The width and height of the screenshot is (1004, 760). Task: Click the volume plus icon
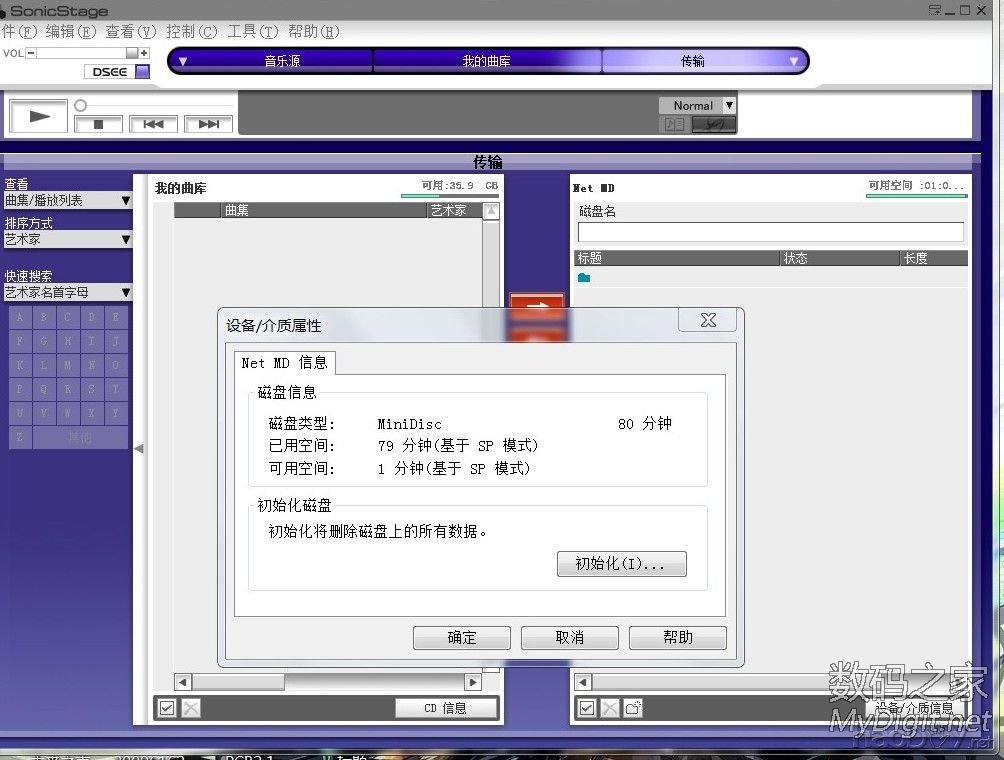[144, 53]
